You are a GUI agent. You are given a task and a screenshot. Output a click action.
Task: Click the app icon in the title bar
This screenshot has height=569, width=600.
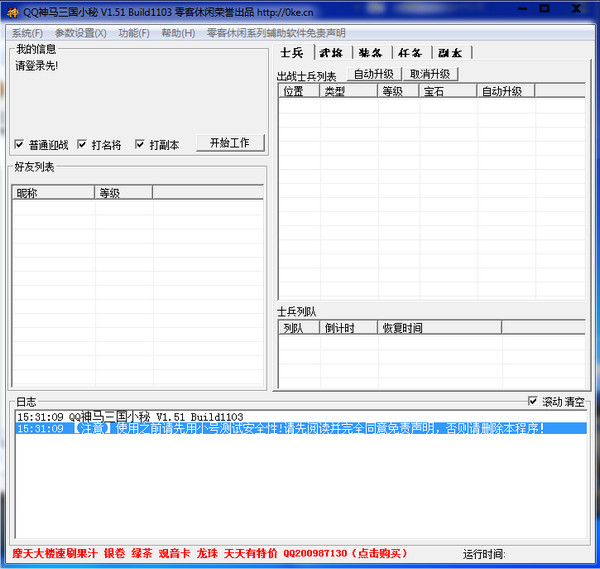coord(12,12)
